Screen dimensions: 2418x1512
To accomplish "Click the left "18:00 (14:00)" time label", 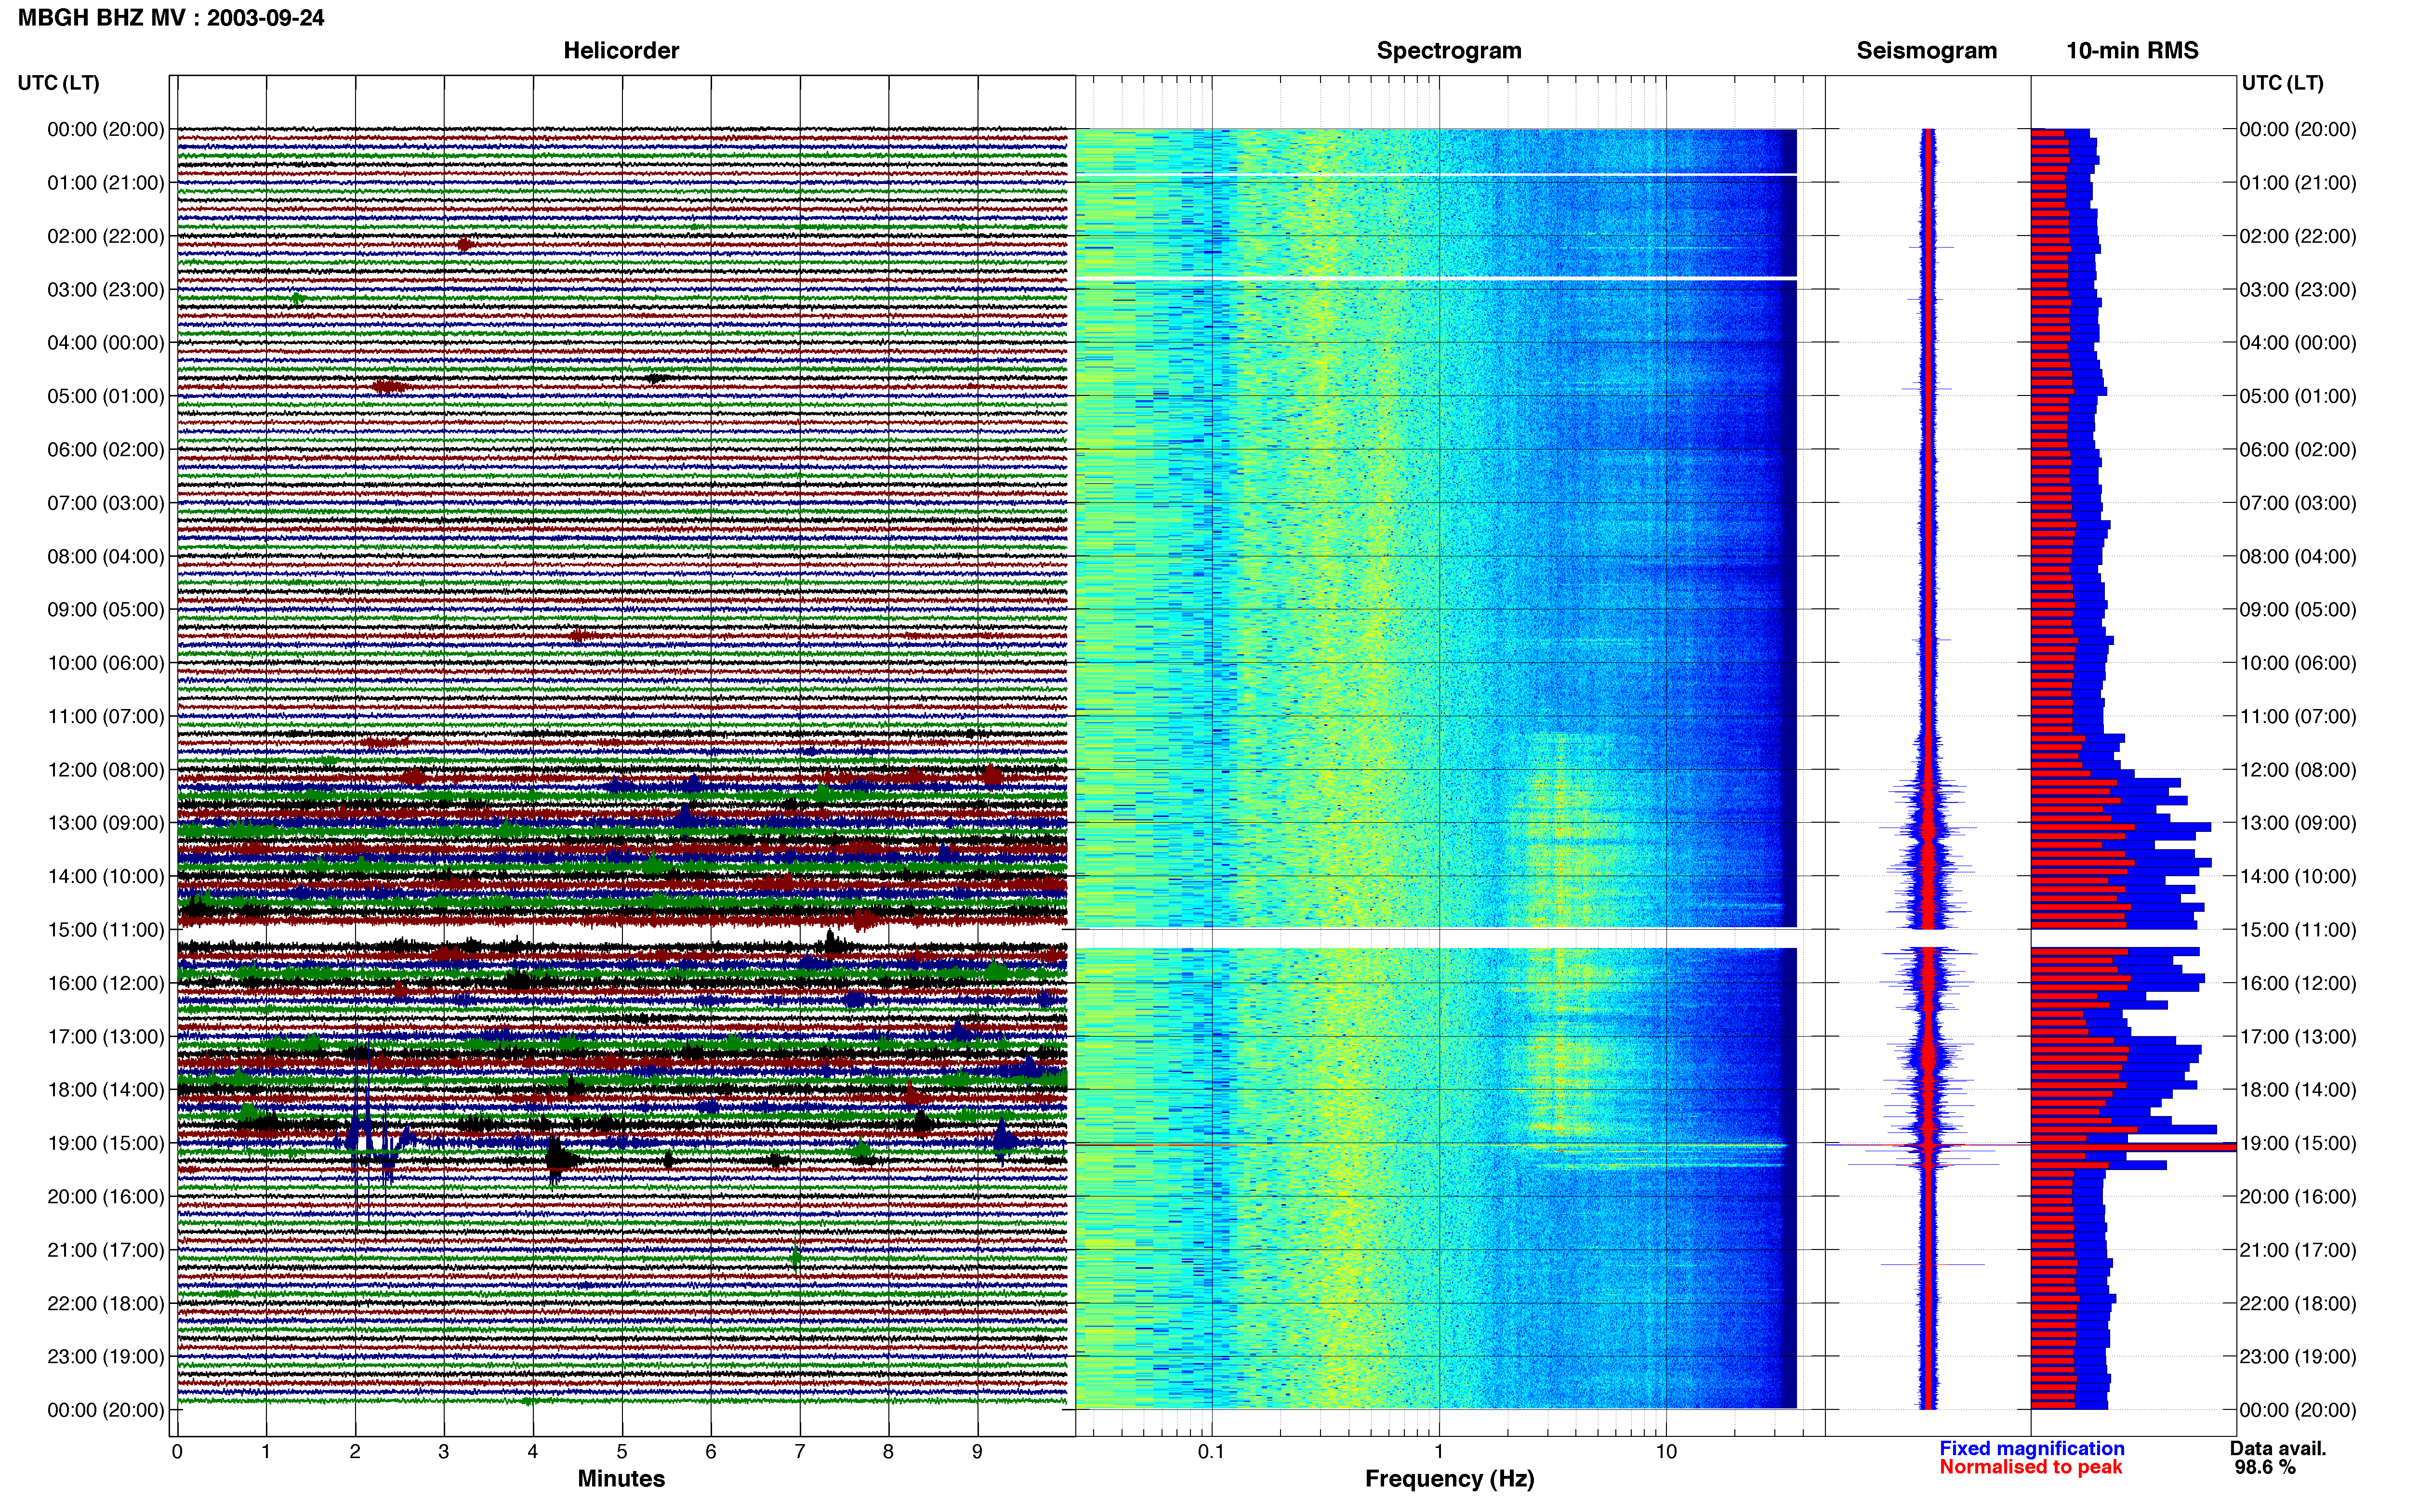I will 106,1090.
